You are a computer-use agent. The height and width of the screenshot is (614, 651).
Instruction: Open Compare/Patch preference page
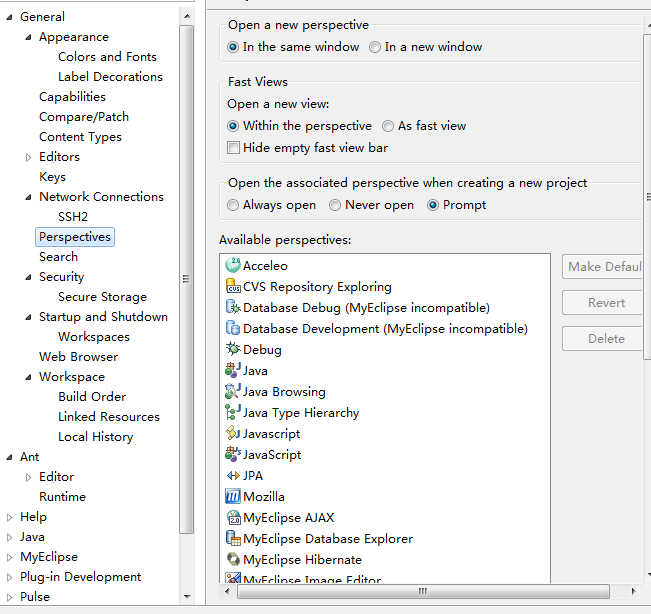84,117
